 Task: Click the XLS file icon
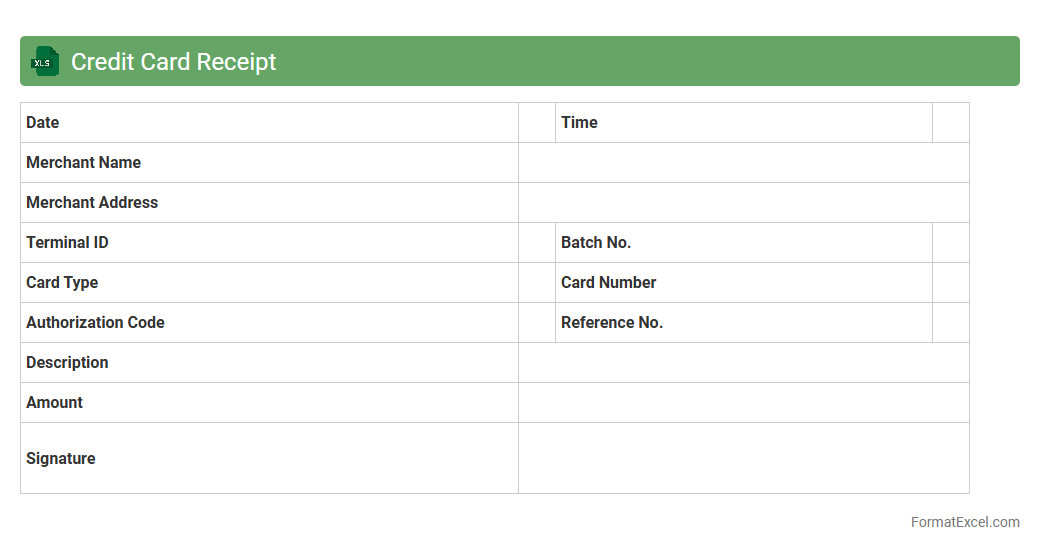pyautogui.click(x=44, y=61)
